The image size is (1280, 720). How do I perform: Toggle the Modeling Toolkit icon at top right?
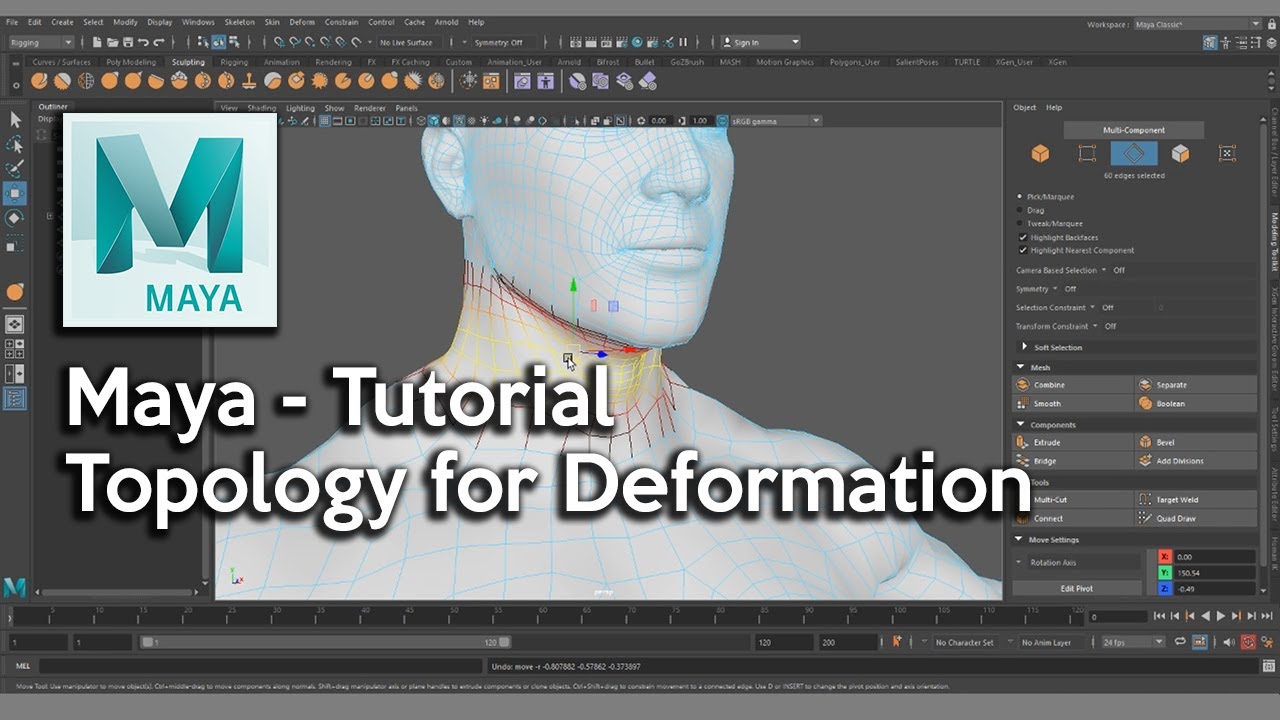pyautogui.click(x=1211, y=42)
